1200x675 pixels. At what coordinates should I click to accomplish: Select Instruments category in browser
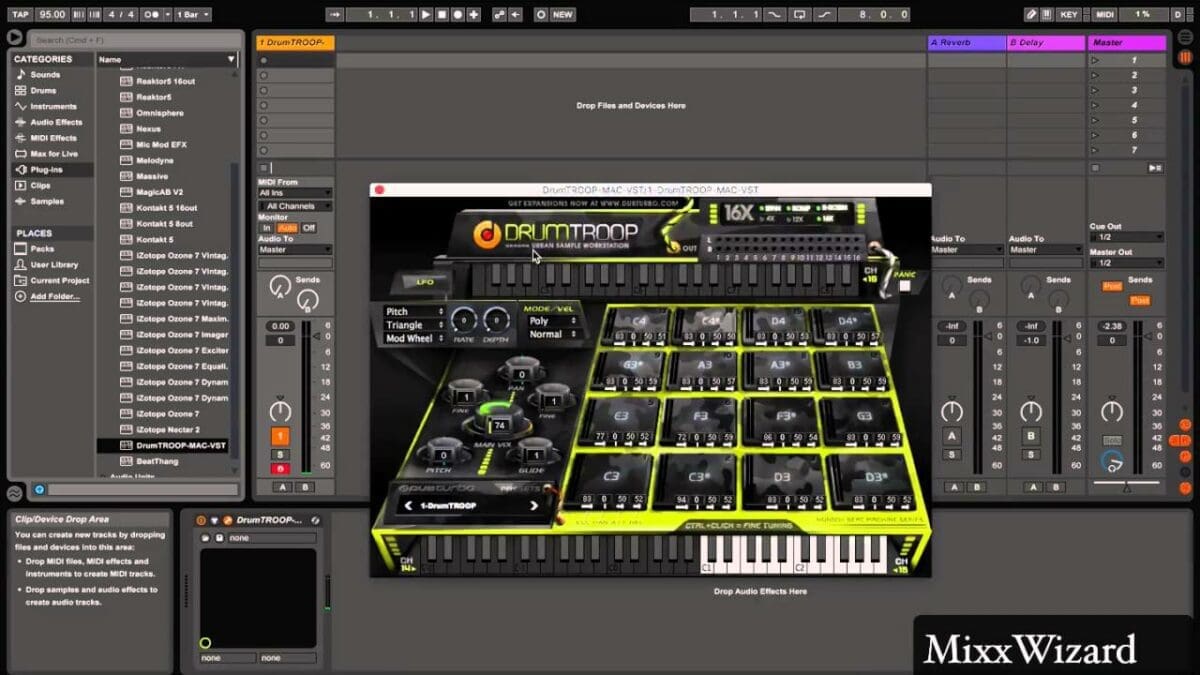point(53,106)
